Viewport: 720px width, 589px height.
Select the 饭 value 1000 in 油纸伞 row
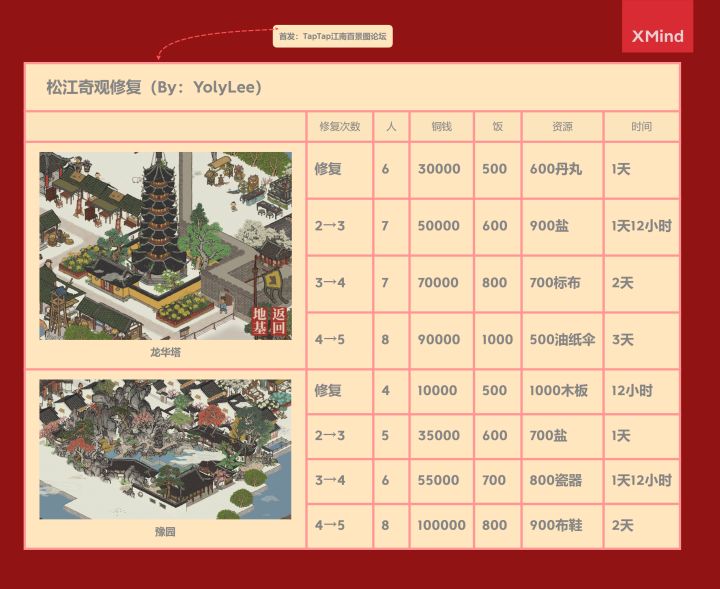click(498, 340)
